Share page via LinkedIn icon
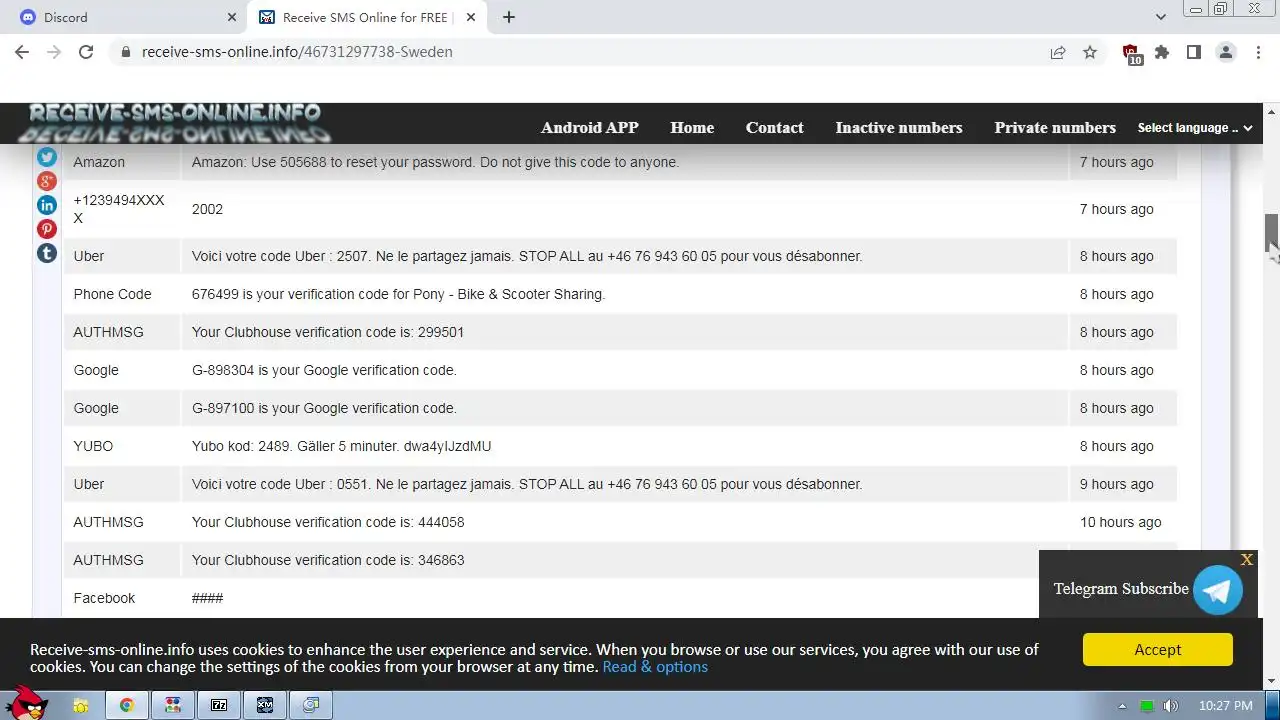Screen dimensions: 1280x720 [x=47, y=205]
